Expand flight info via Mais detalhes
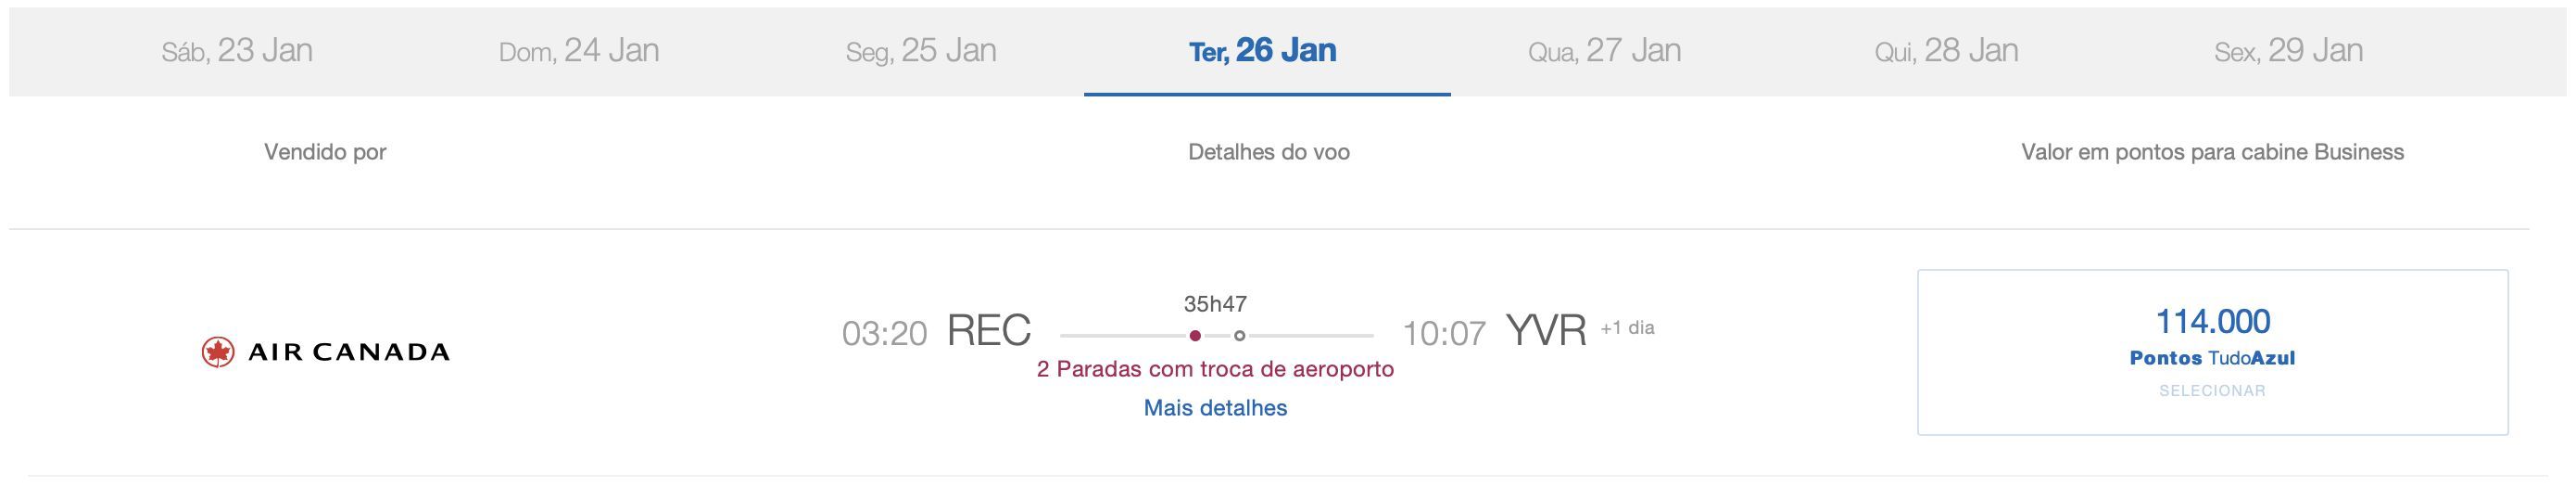 tap(1215, 408)
